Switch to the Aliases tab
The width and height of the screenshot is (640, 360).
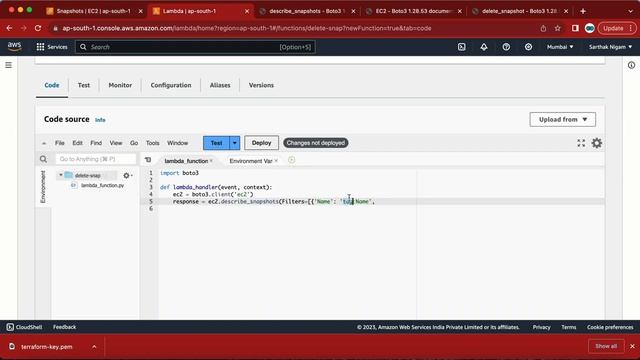[220, 85]
